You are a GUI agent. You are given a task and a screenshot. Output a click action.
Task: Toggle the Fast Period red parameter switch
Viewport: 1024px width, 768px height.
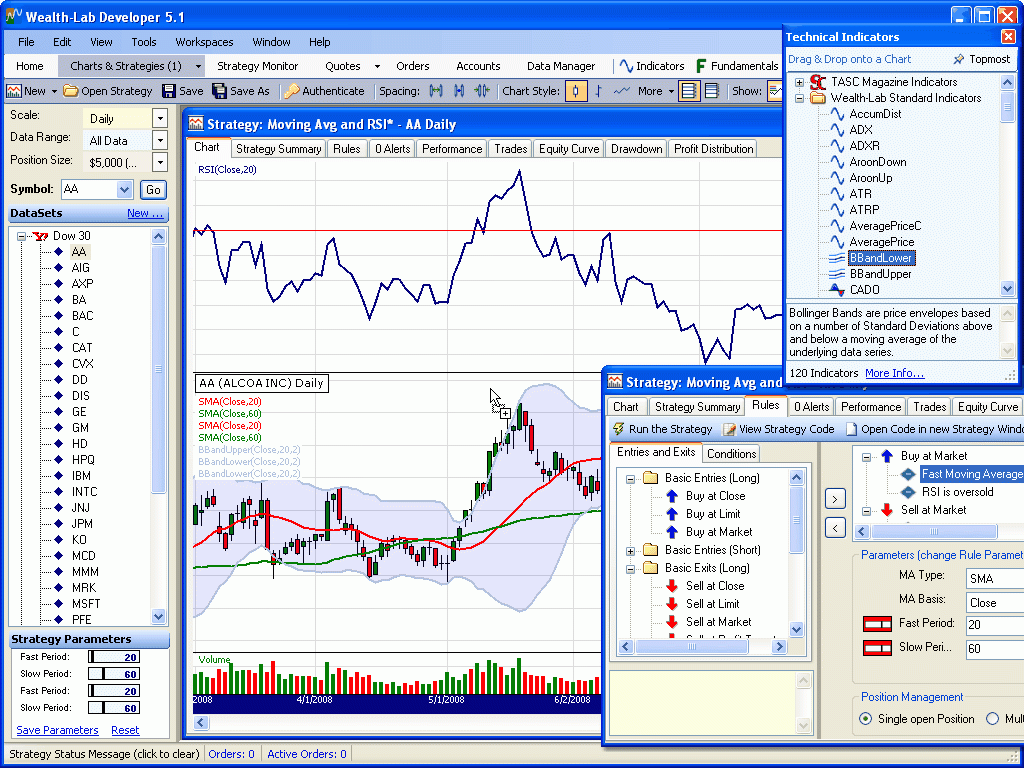[x=877, y=623]
